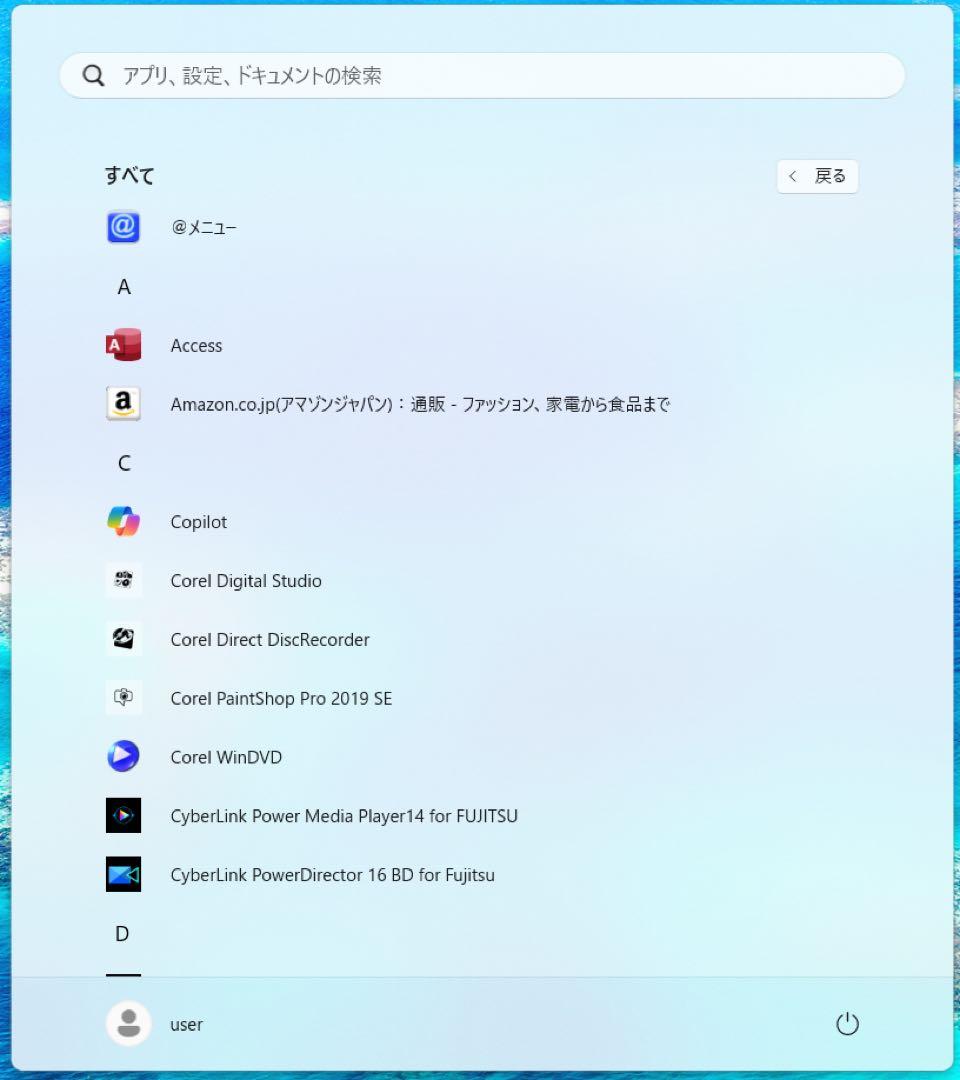Click "CyberLink Power Media Player14 for FUJITSU"
Image resolution: width=960 pixels, height=1080 pixels.
click(344, 816)
